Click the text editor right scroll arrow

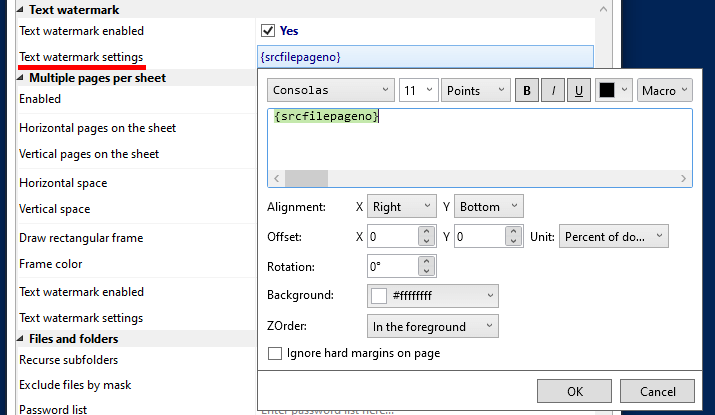(683, 178)
